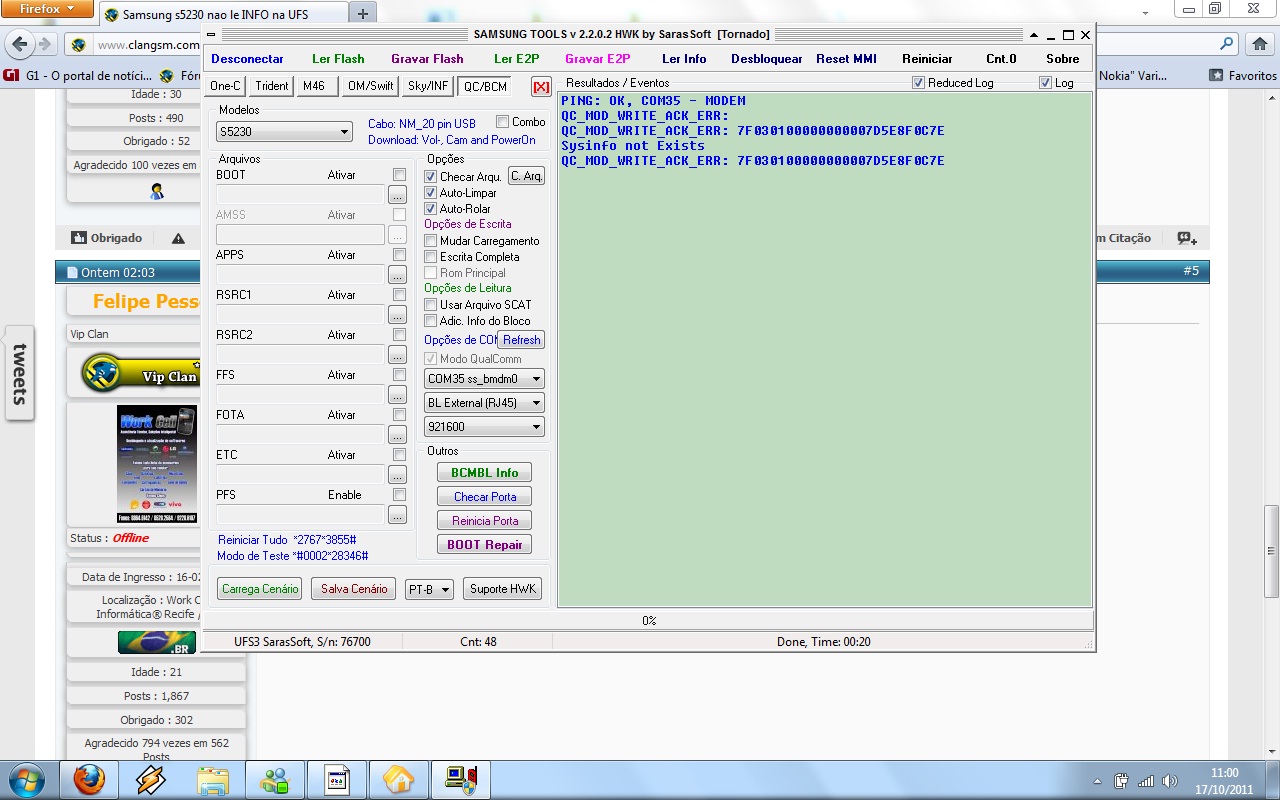1280x800 pixels.
Task: Browse for FFS file with ... button
Action: point(397,395)
